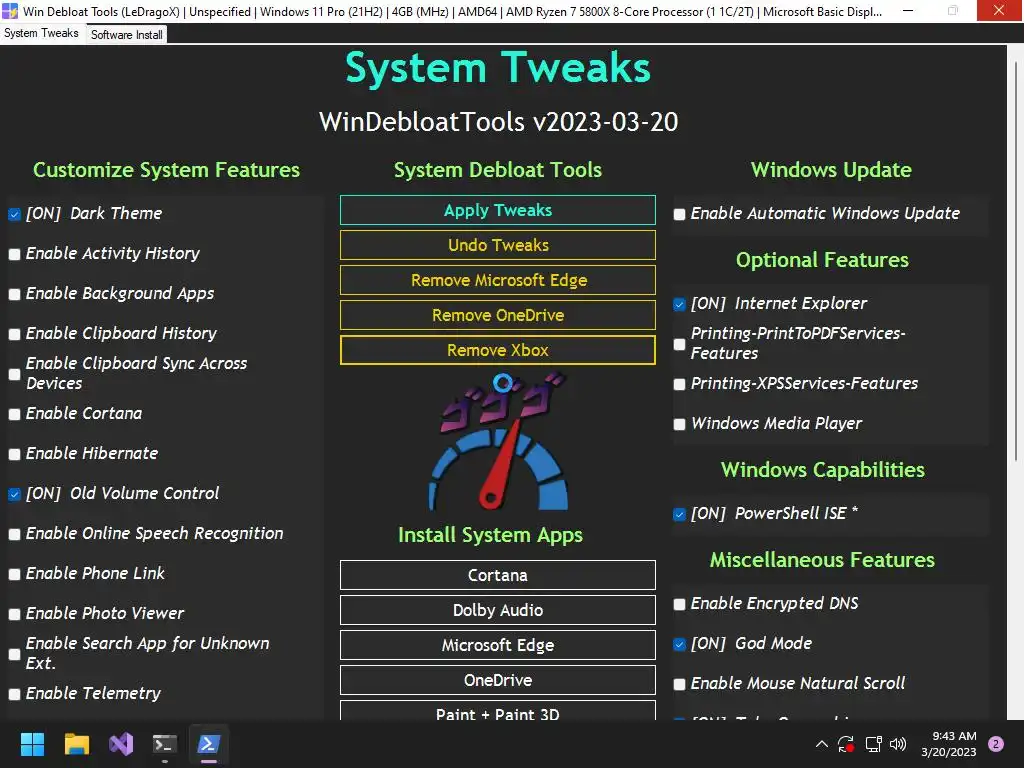Toggle Internet Explorer optional feature
The image size is (1024, 768).
point(679,304)
